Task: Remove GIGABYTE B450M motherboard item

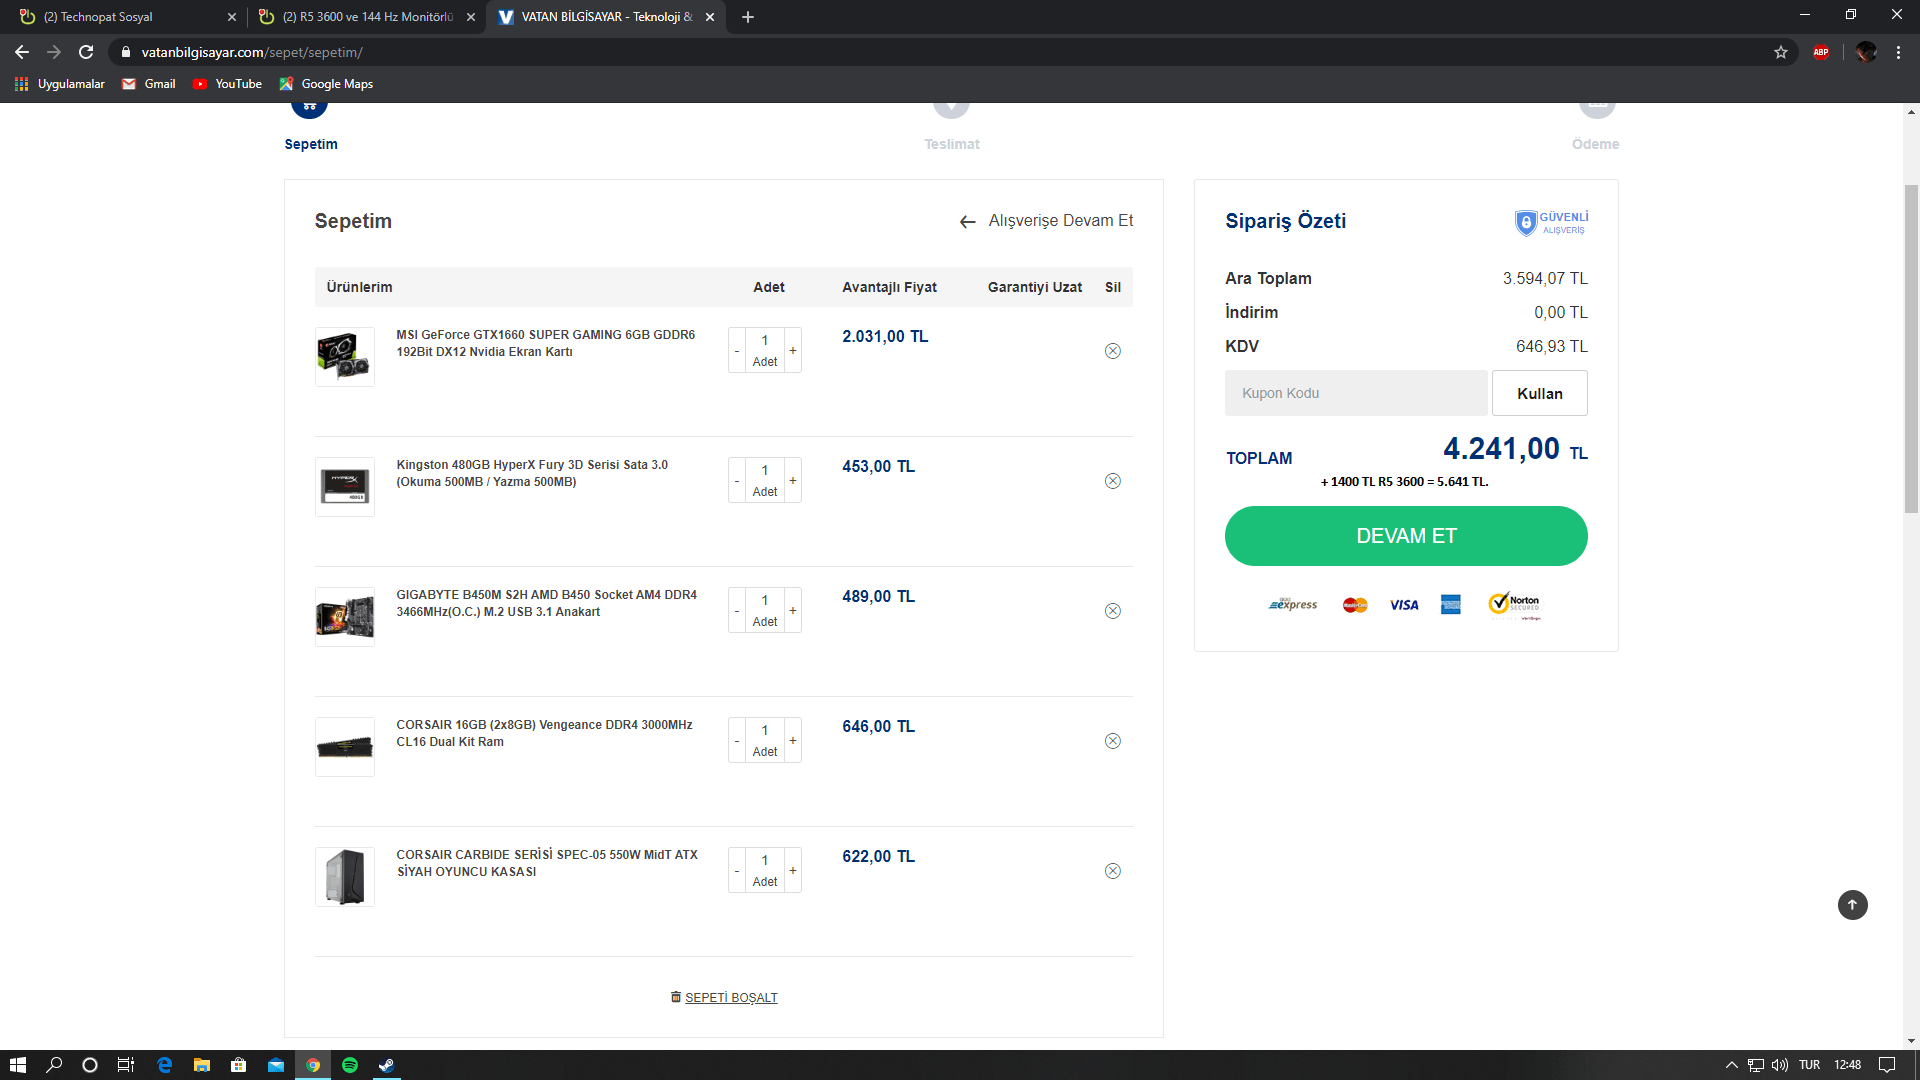Action: [x=1112, y=611]
